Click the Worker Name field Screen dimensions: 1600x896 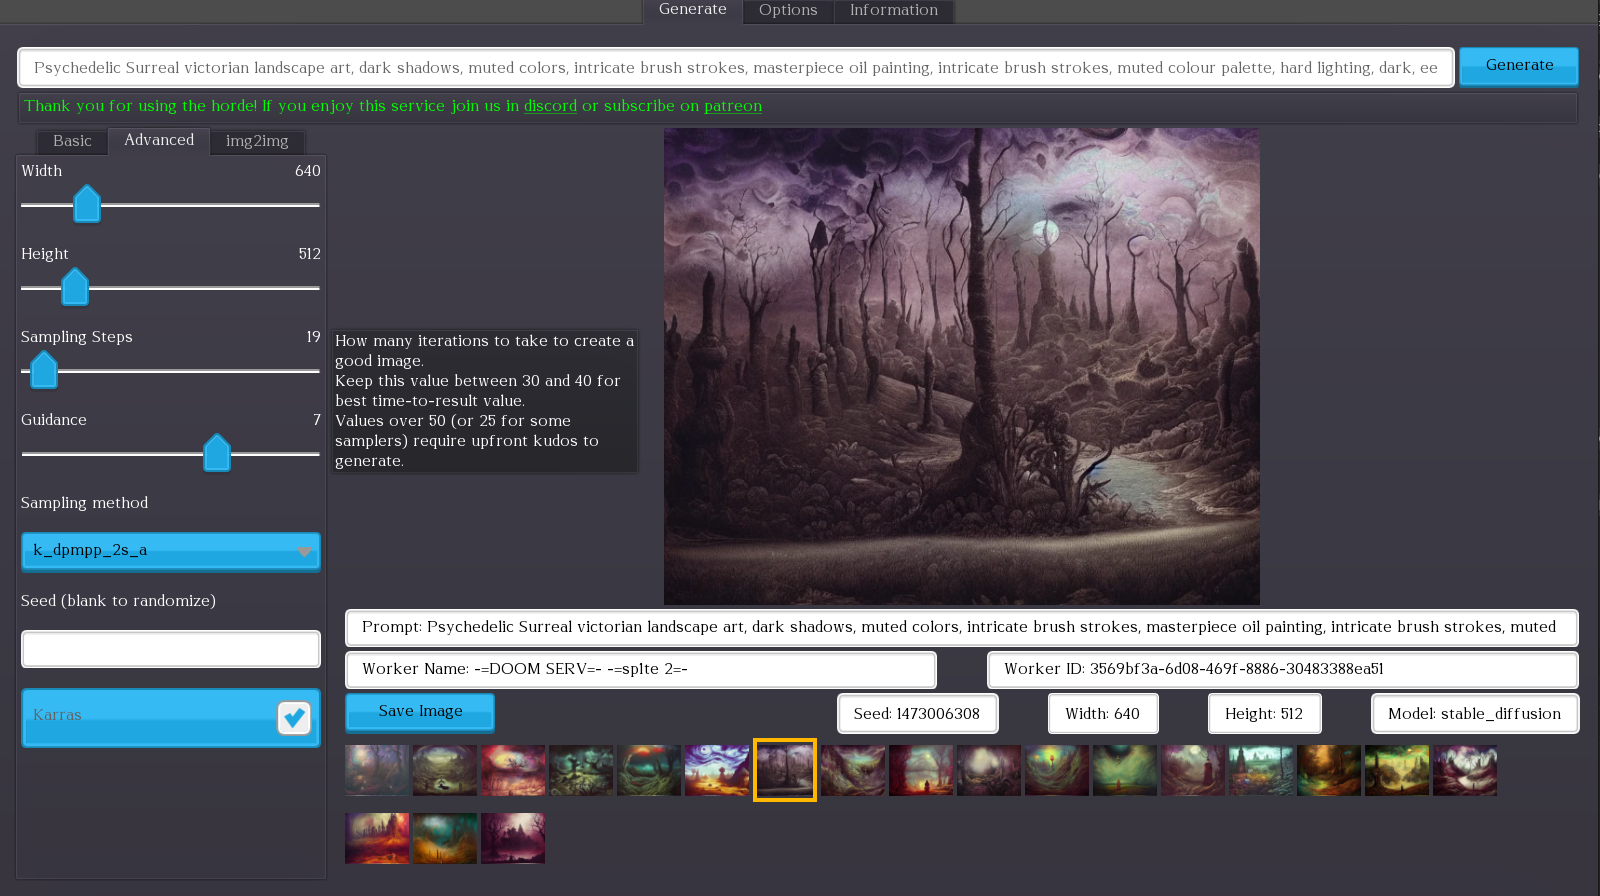click(641, 670)
